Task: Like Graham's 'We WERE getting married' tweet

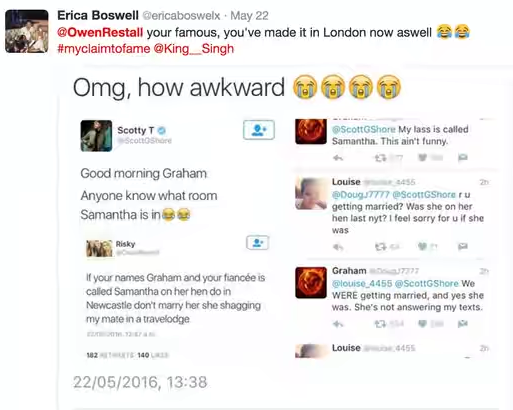Action: [x=422, y=324]
